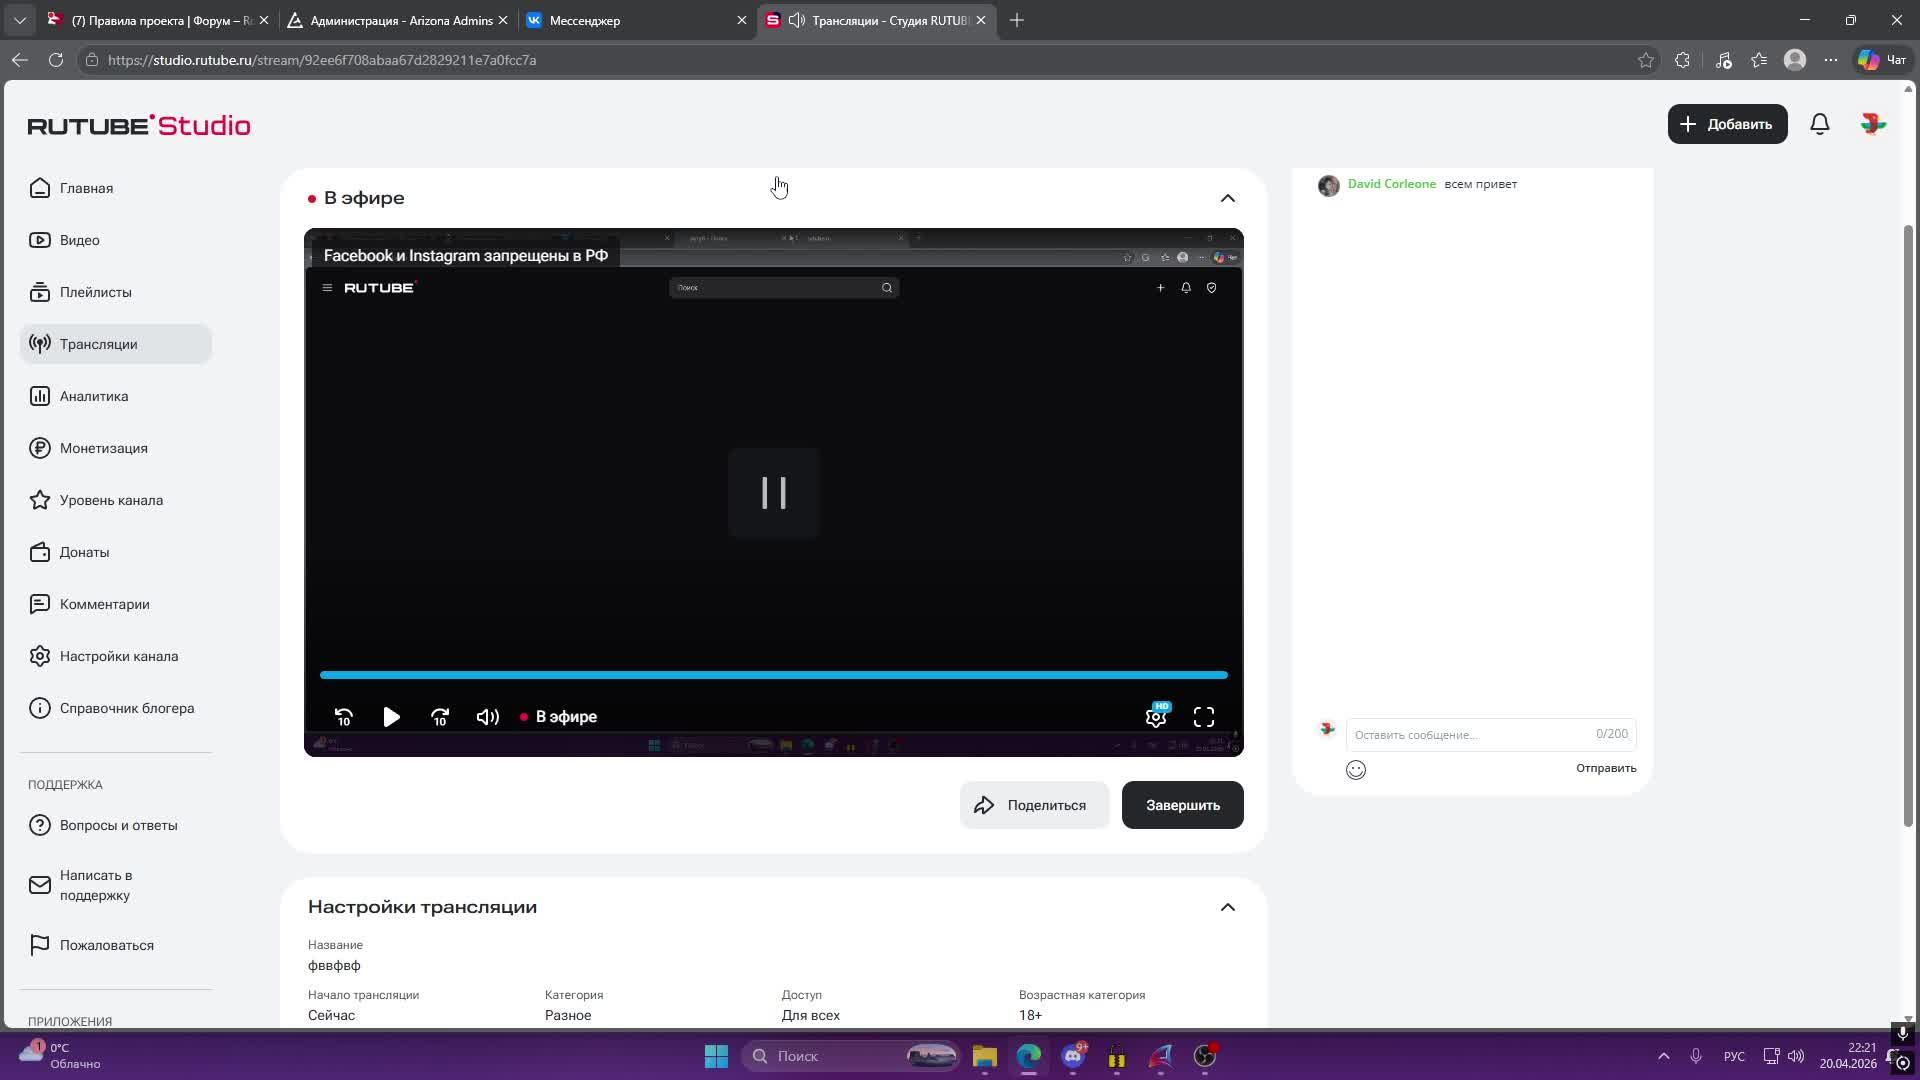The height and width of the screenshot is (1080, 1920).
Task: Open the user avatar account menu
Action: coord(1873,124)
